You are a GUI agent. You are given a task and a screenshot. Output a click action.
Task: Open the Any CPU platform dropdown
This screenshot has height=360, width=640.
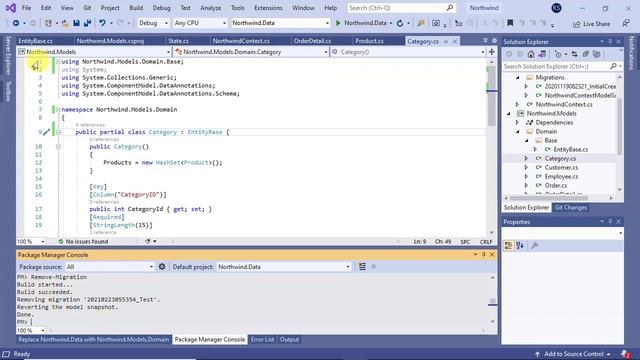click(x=200, y=23)
